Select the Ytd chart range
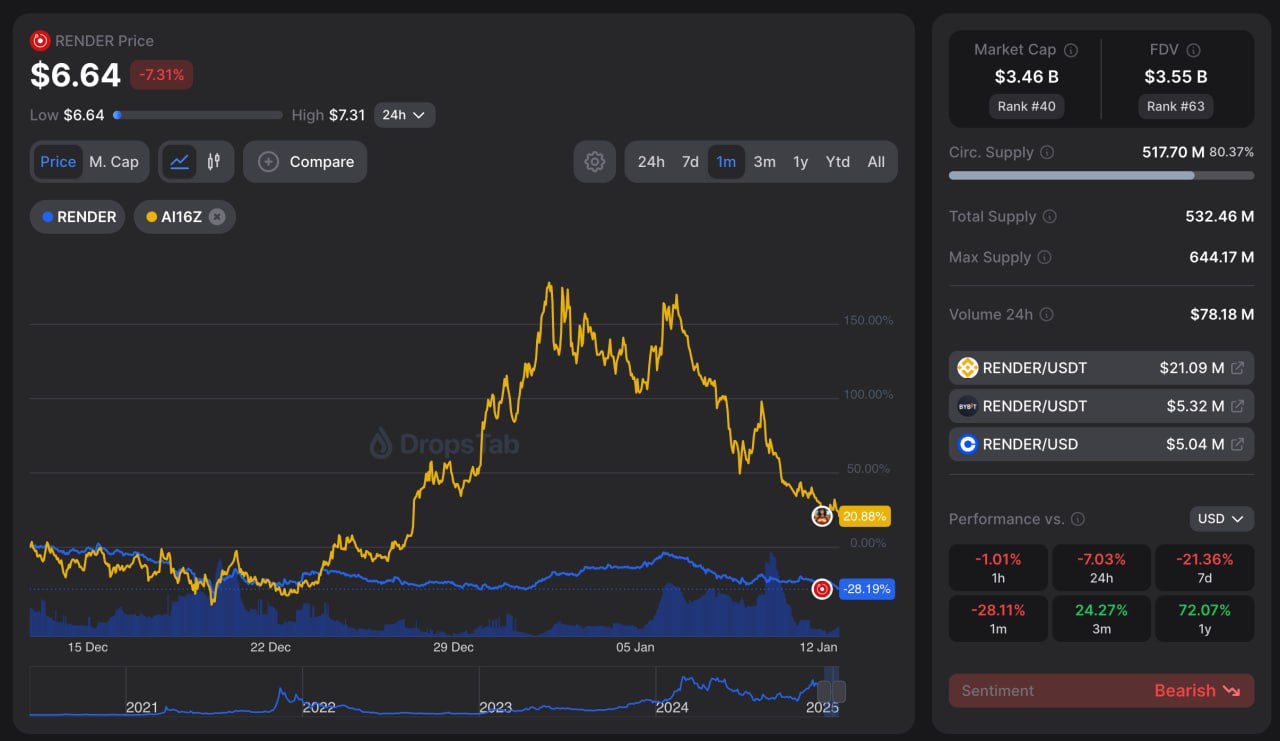 pos(838,162)
